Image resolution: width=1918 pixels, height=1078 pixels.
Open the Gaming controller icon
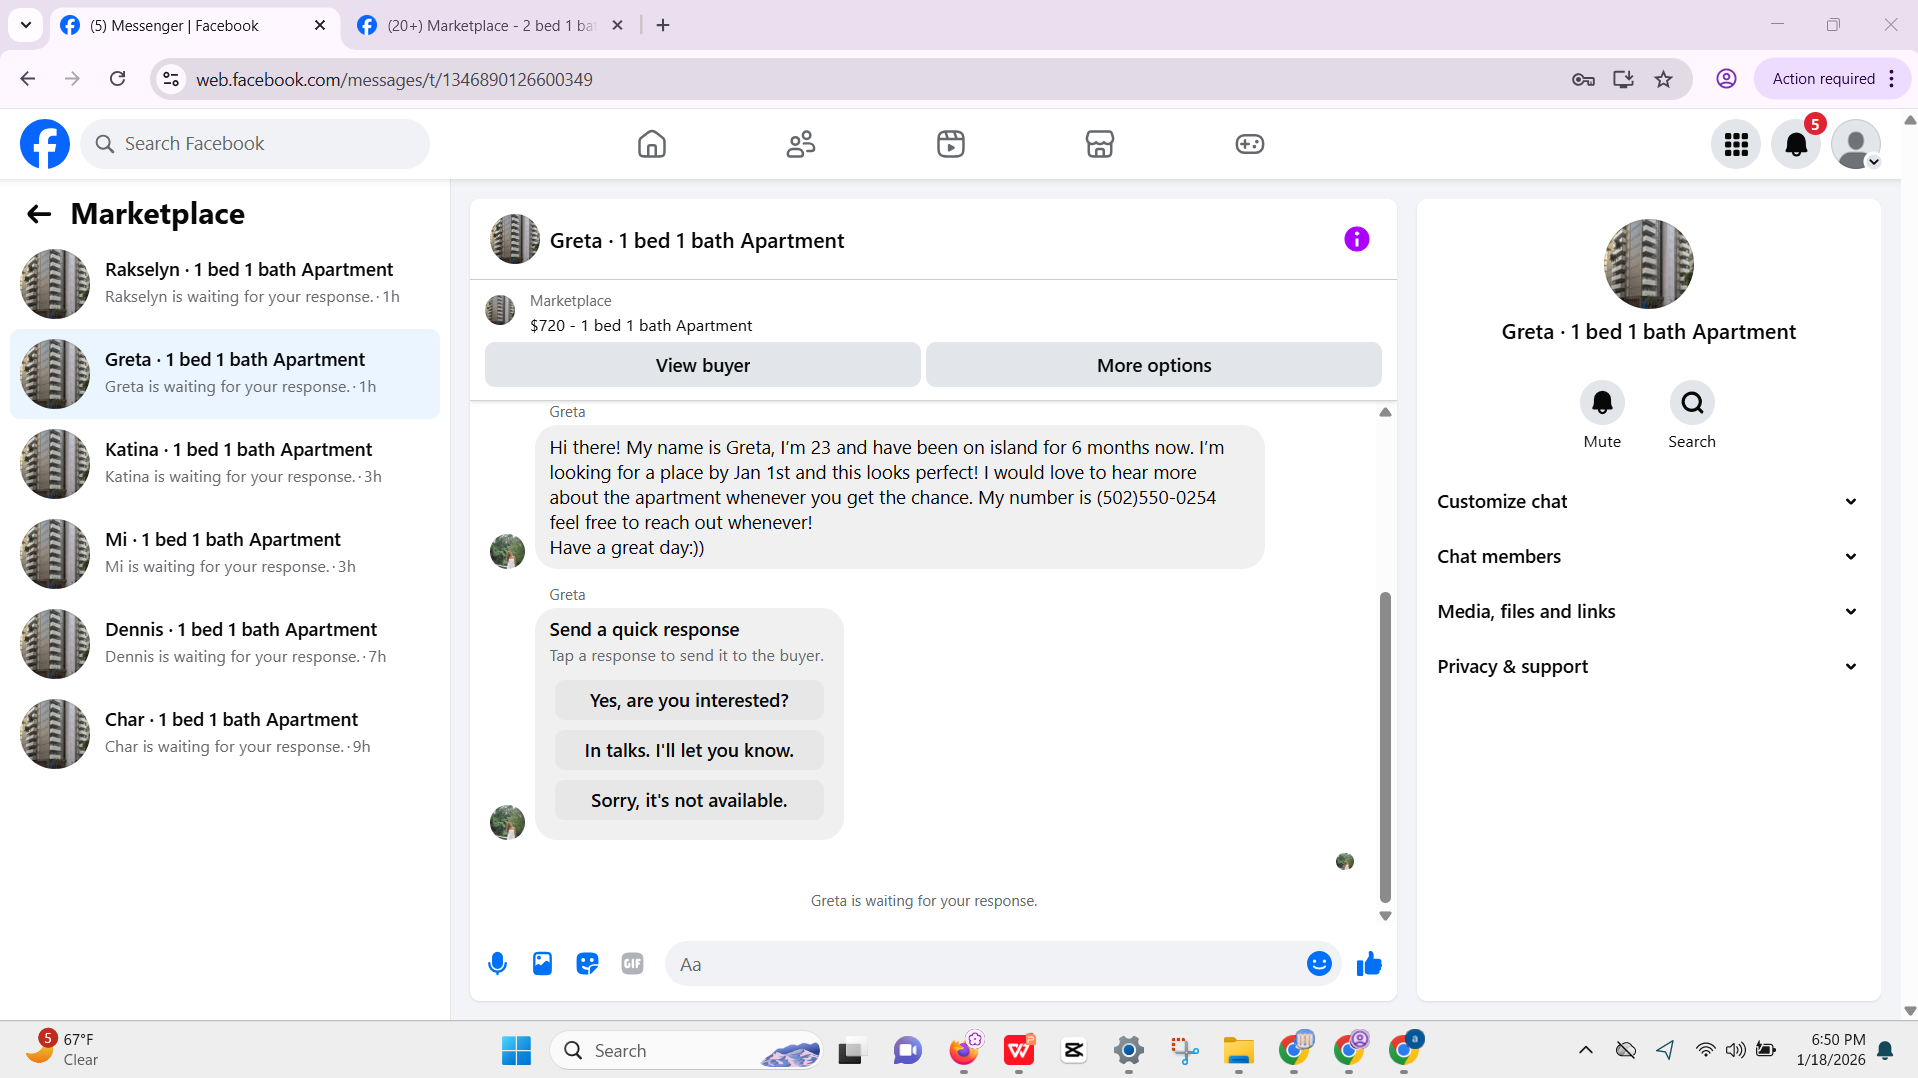tap(1249, 144)
